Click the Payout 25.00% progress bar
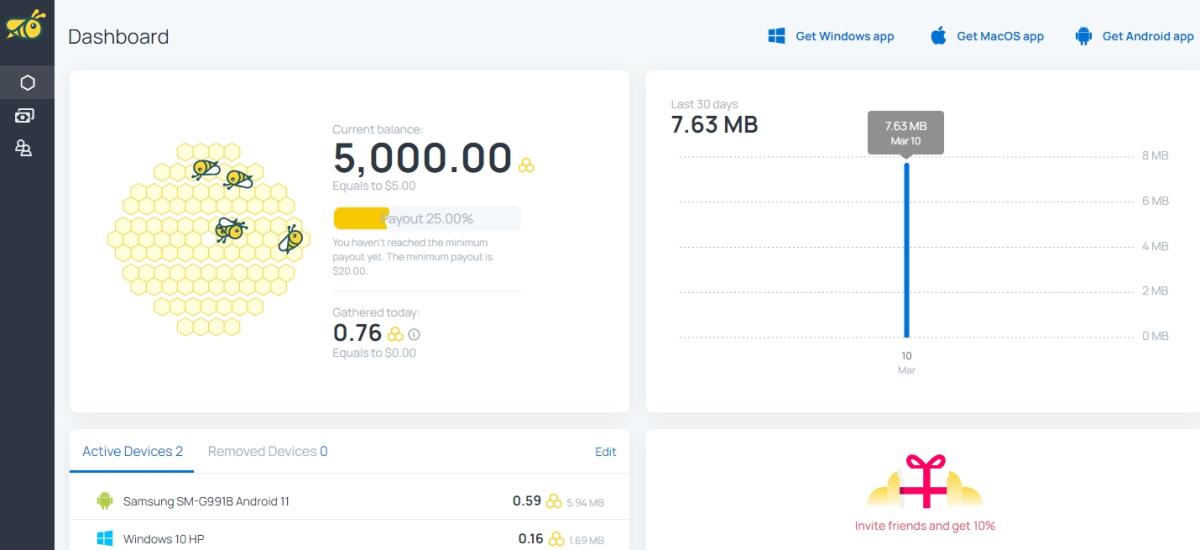 click(x=427, y=218)
